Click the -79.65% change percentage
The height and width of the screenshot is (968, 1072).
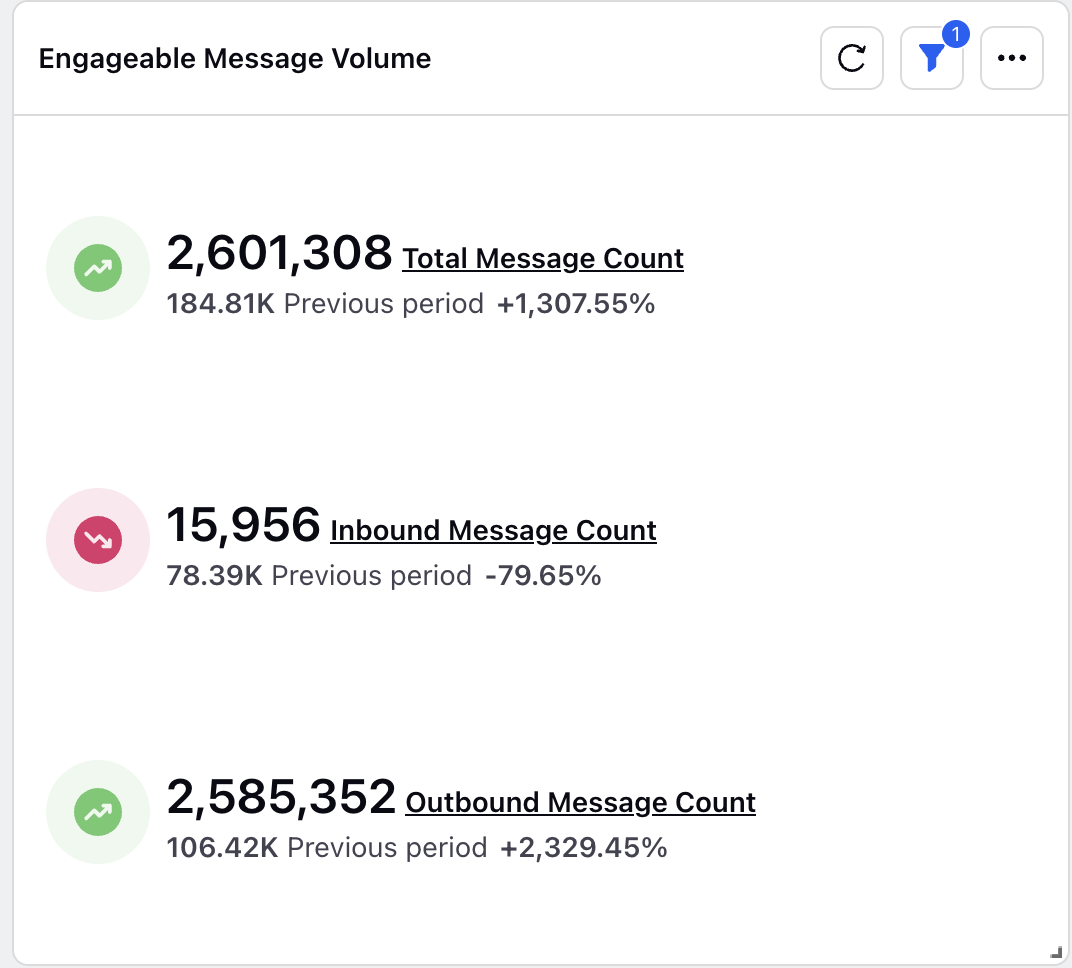pos(543,576)
